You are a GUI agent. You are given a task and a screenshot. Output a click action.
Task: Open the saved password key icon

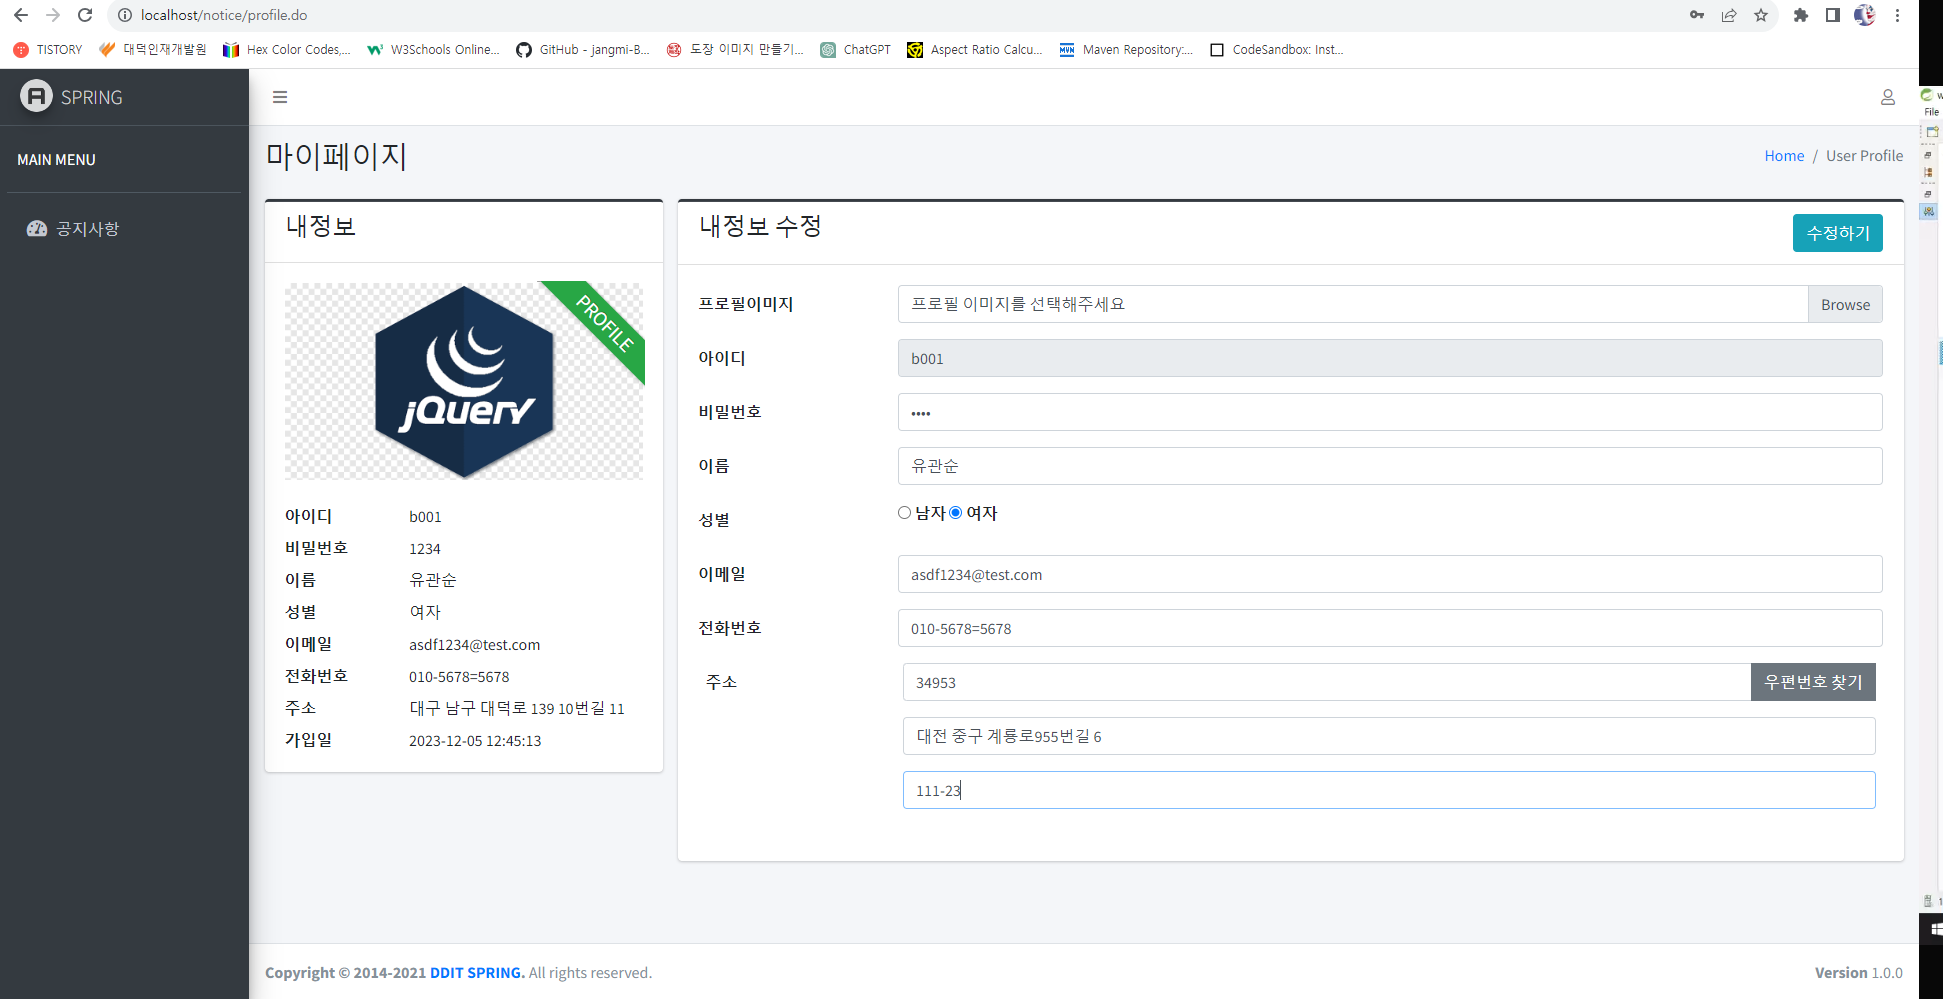pos(1697,15)
